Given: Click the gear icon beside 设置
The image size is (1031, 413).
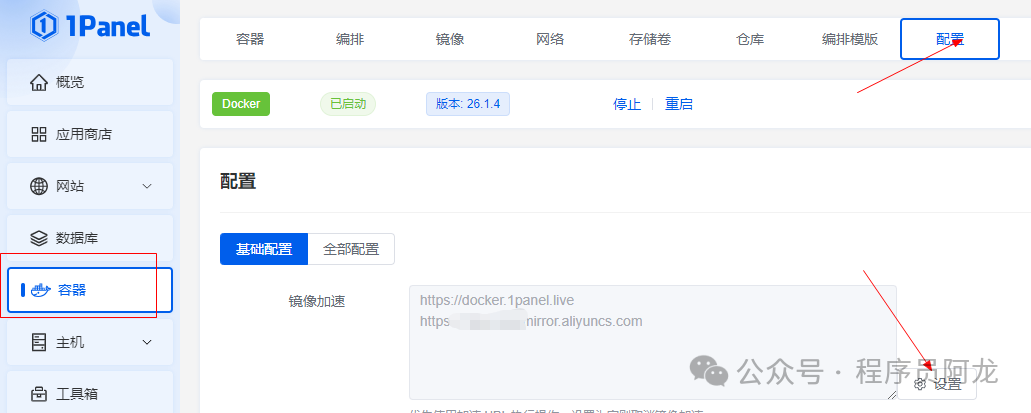Looking at the screenshot, I should pos(921,385).
